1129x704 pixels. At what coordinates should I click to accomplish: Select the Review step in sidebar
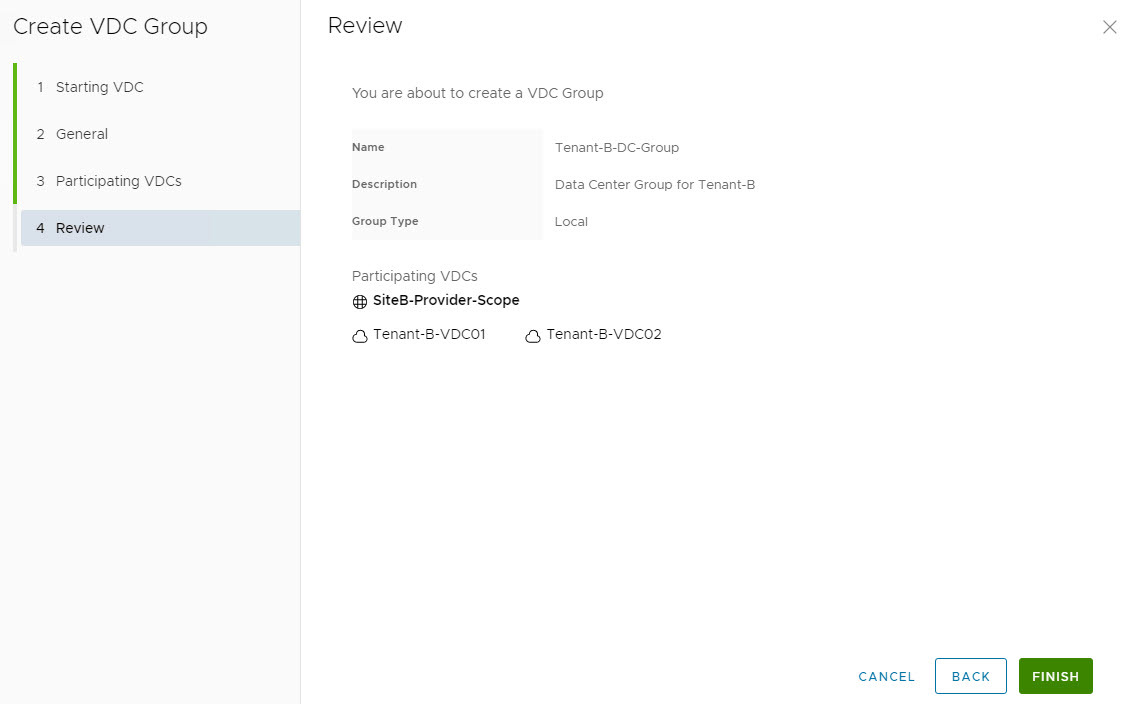pos(80,228)
